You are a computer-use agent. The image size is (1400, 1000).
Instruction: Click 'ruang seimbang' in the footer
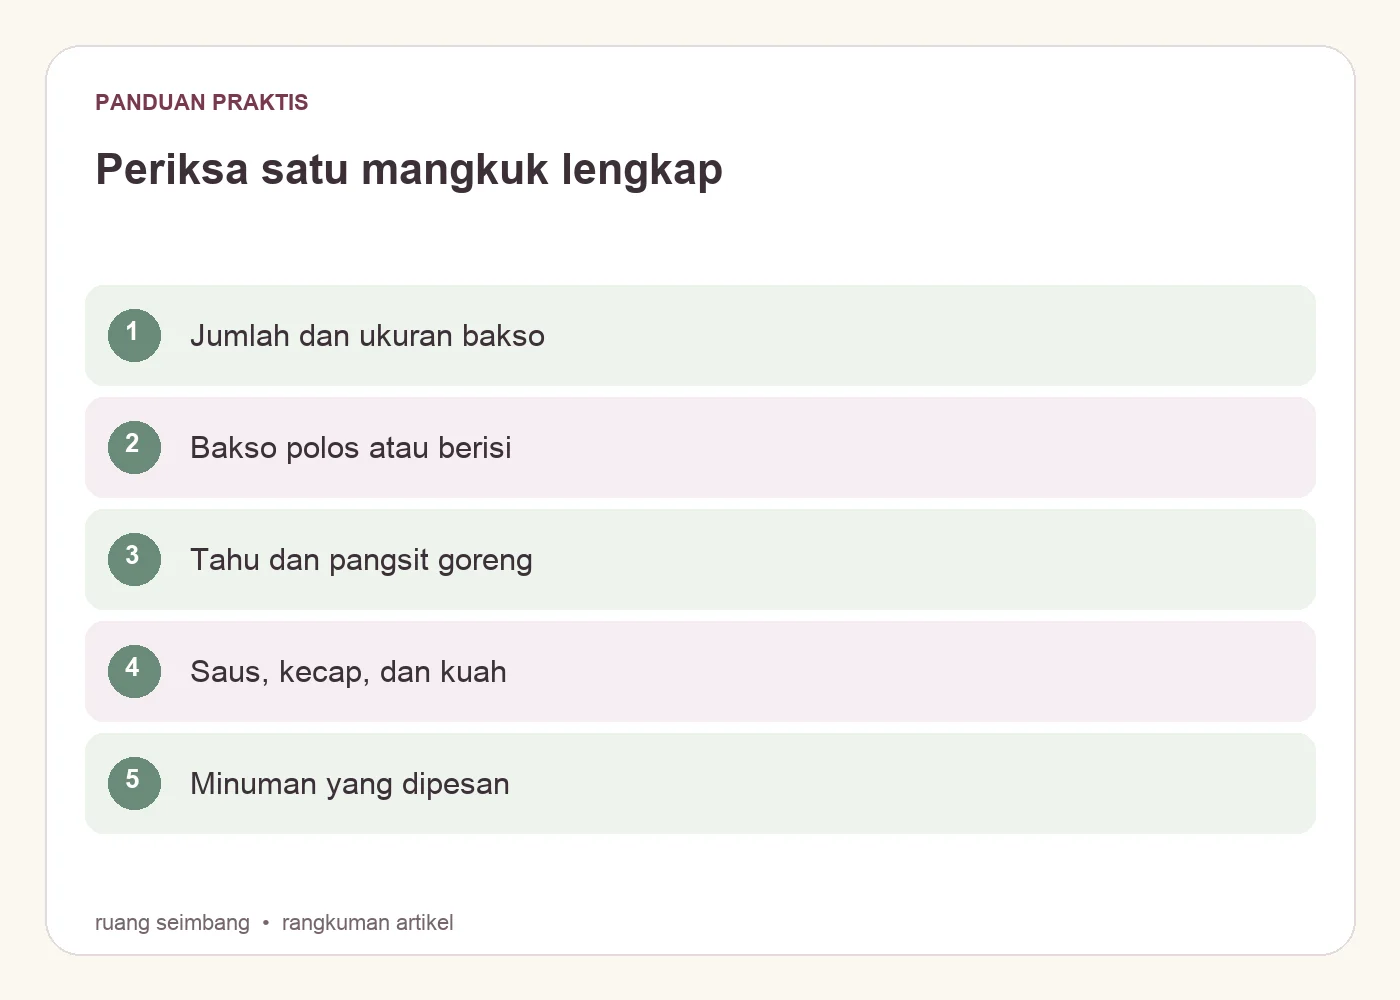172,922
